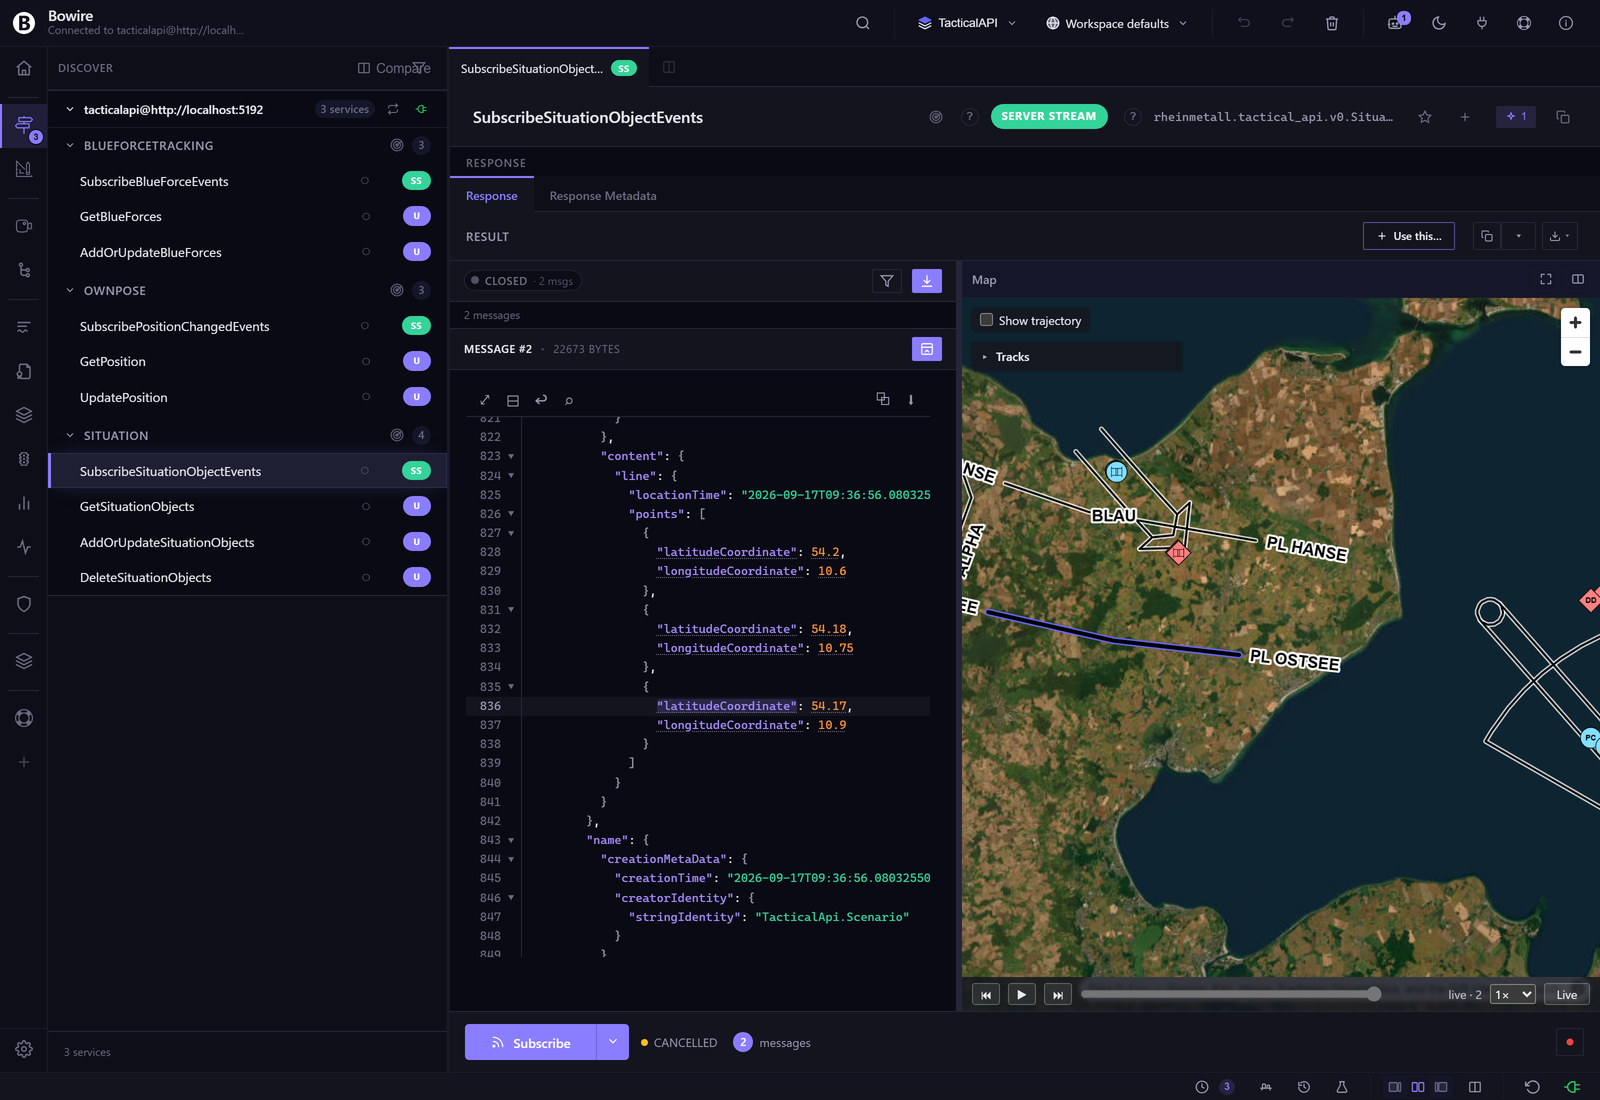Screen dimensions: 1600x1100
Task: Enable Show trajectory checkbox
Action: [987, 320]
